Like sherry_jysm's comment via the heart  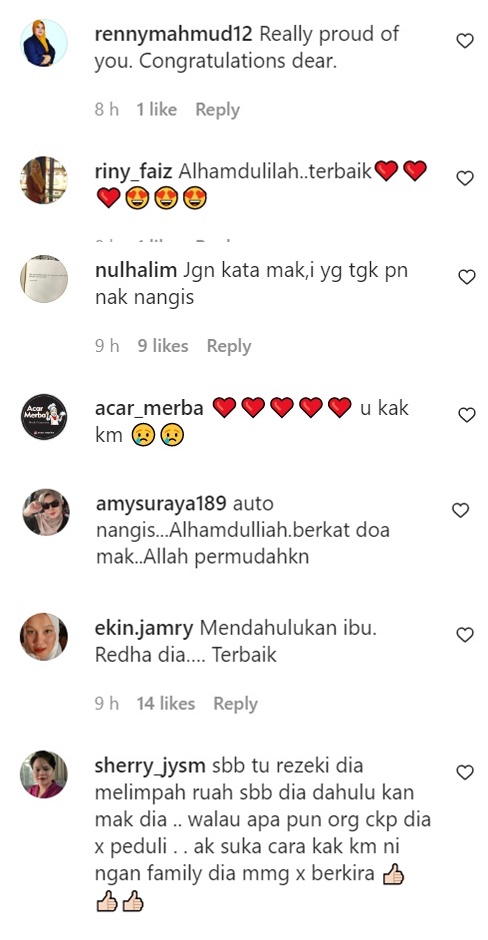465,773
